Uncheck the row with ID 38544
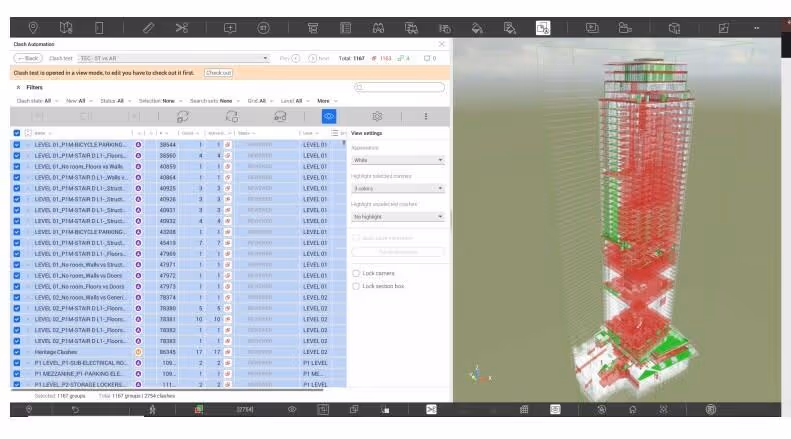This screenshot has width=791, height=439. (x=17, y=145)
